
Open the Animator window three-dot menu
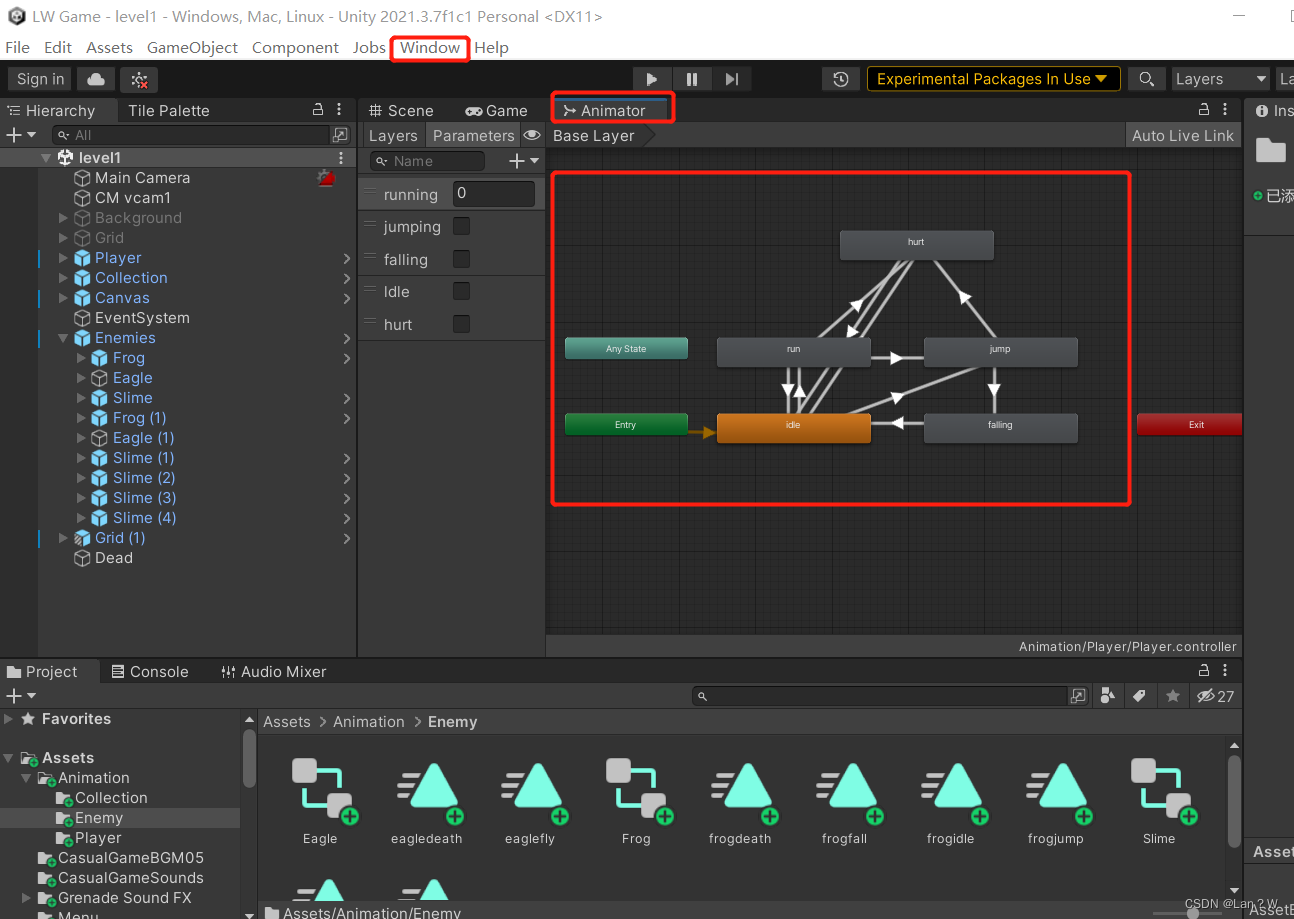[x=1226, y=110]
